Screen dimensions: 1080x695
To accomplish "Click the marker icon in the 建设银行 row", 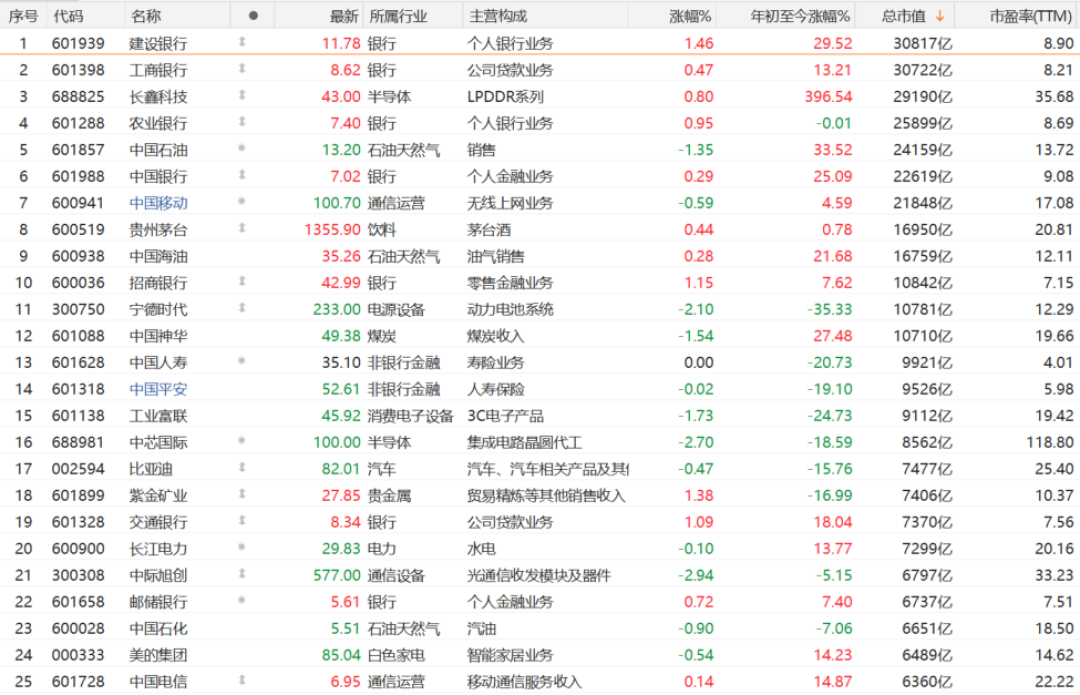I will click(x=242, y=43).
